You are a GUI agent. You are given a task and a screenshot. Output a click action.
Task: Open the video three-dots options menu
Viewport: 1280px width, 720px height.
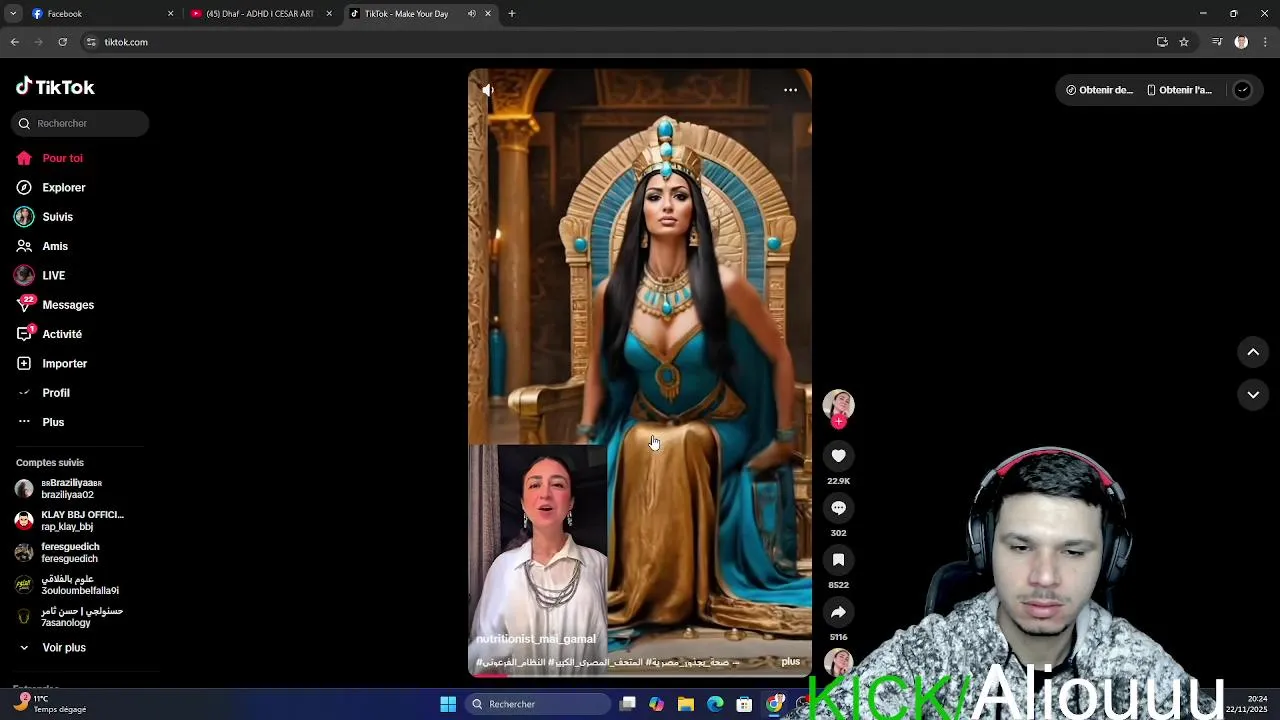tap(790, 90)
